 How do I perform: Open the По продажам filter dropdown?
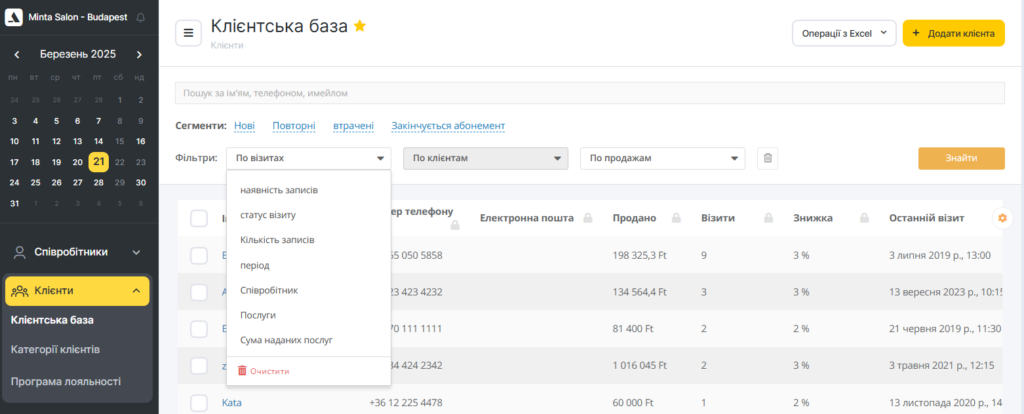(x=663, y=158)
